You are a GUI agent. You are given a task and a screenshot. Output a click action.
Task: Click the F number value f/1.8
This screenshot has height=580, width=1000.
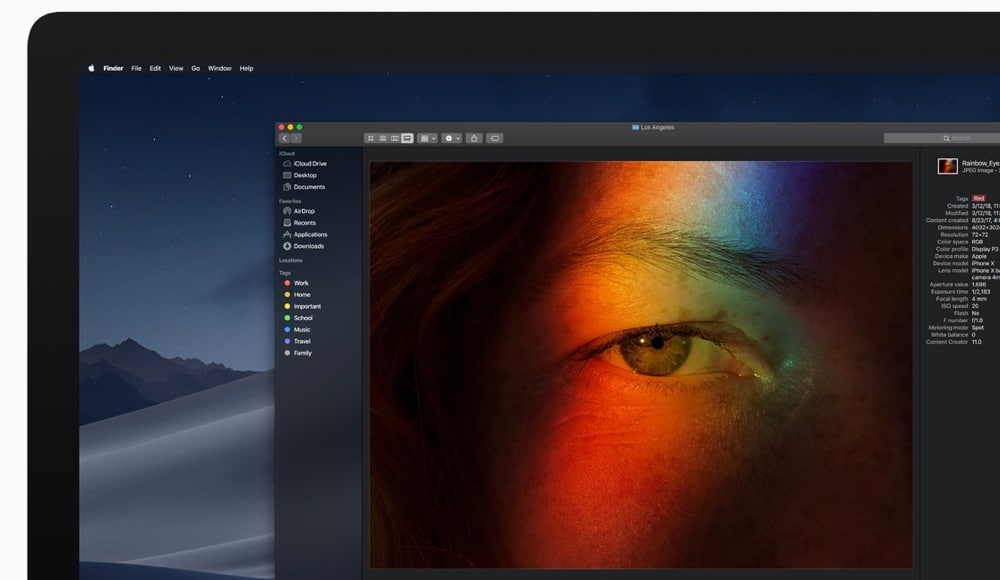pos(977,320)
